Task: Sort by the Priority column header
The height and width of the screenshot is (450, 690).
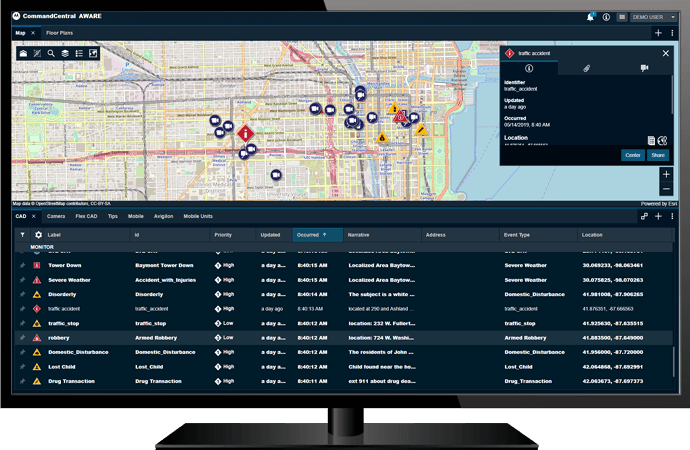Action: 232,235
